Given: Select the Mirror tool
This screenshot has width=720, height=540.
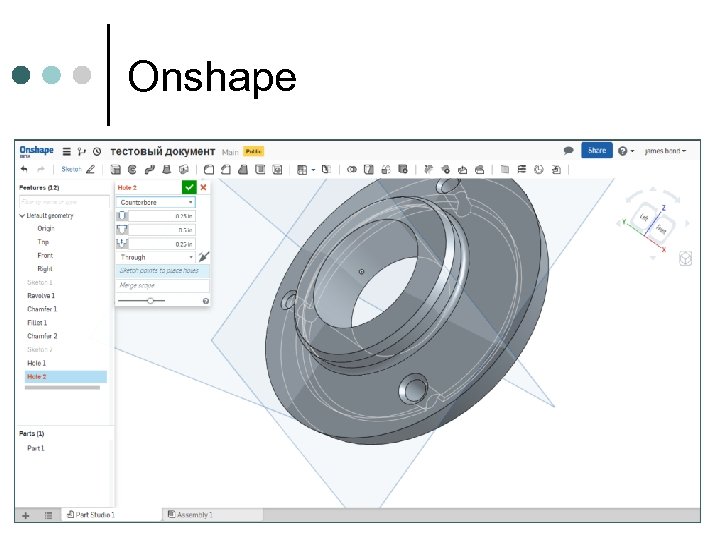Looking at the screenshot, I should click(326, 170).
